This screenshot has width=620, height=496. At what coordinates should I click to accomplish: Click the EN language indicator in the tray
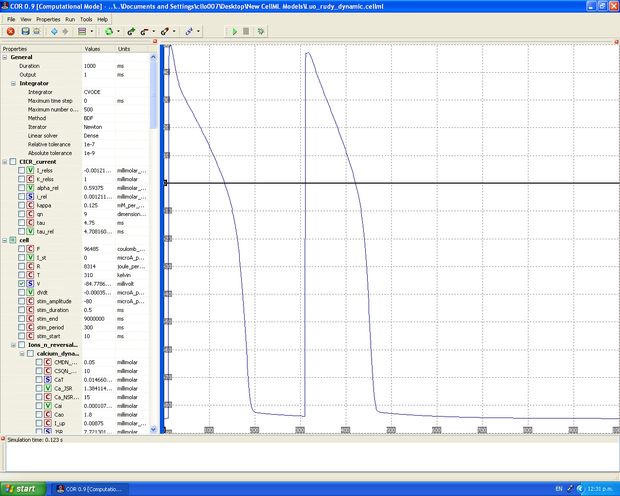559,489
